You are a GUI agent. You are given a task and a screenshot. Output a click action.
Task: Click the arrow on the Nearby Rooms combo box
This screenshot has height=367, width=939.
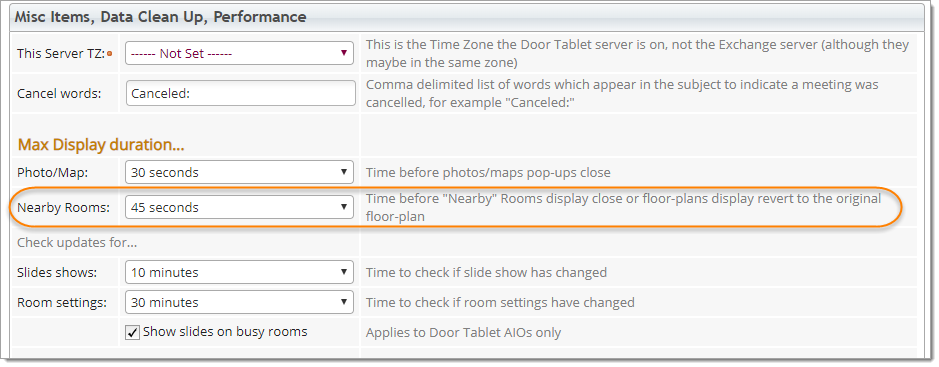pyautogui.click(x=344, y=207)
